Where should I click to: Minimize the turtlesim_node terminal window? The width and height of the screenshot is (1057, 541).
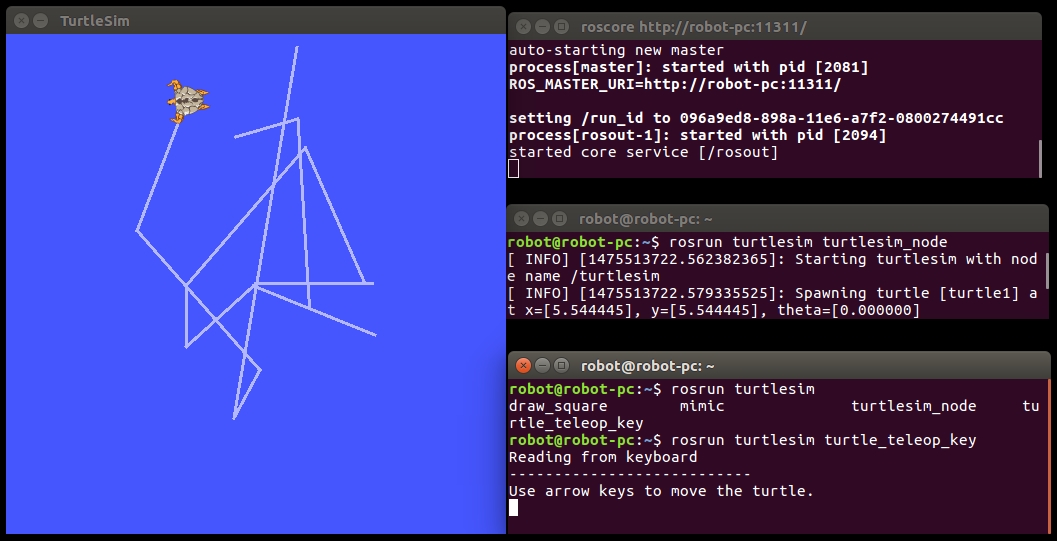(x=540, y=219)
